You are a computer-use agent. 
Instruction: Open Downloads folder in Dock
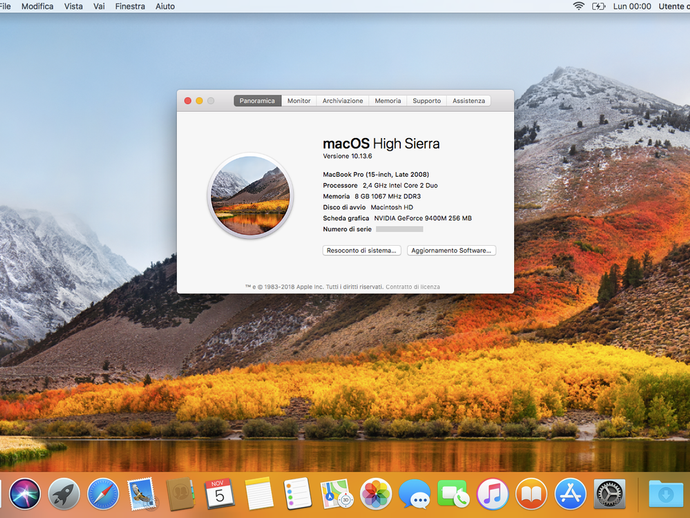coord(666,494)
